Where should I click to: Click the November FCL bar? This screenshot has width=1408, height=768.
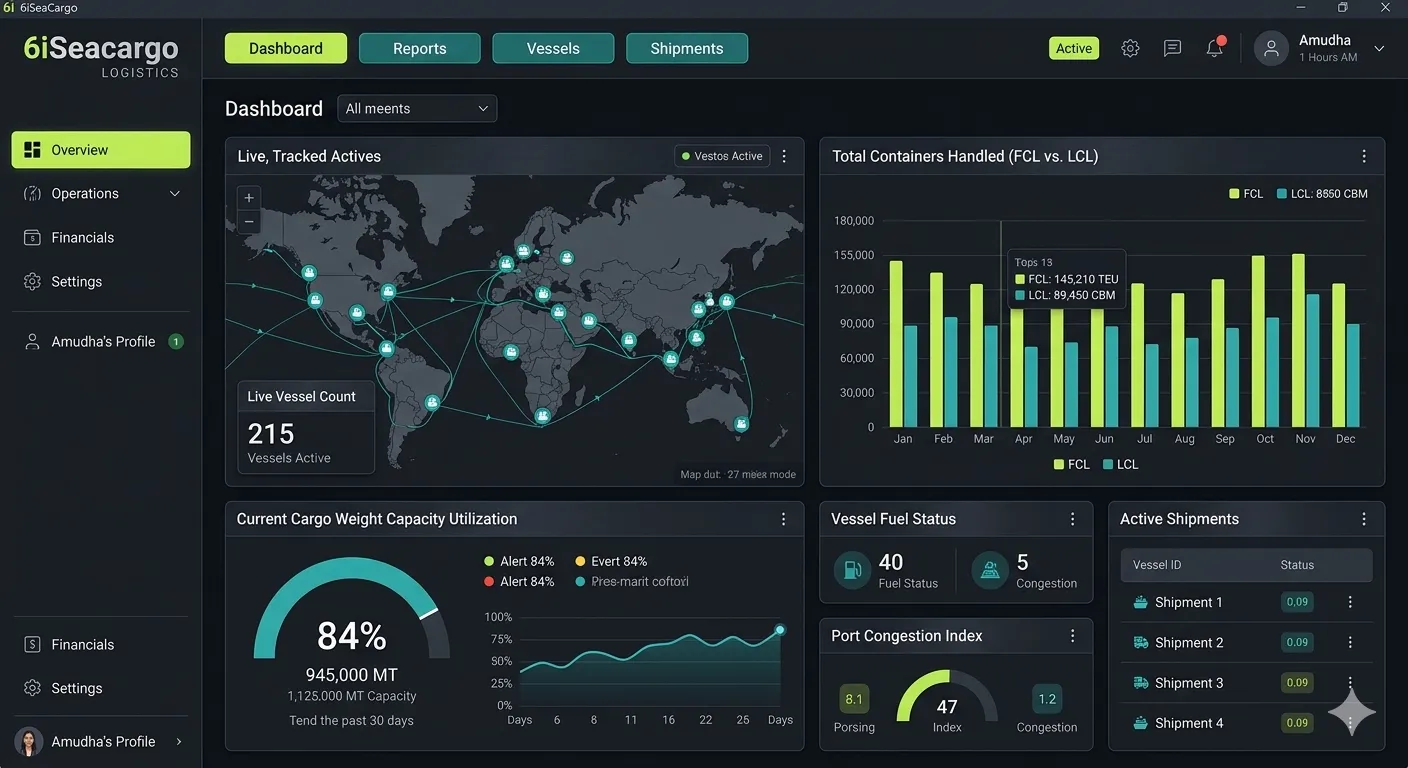point(1298,341)
